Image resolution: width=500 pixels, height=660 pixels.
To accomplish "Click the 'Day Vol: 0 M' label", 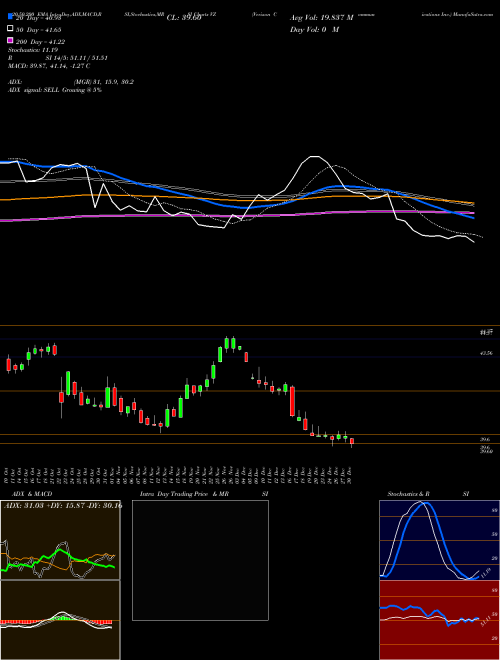I will pos(314,29).
